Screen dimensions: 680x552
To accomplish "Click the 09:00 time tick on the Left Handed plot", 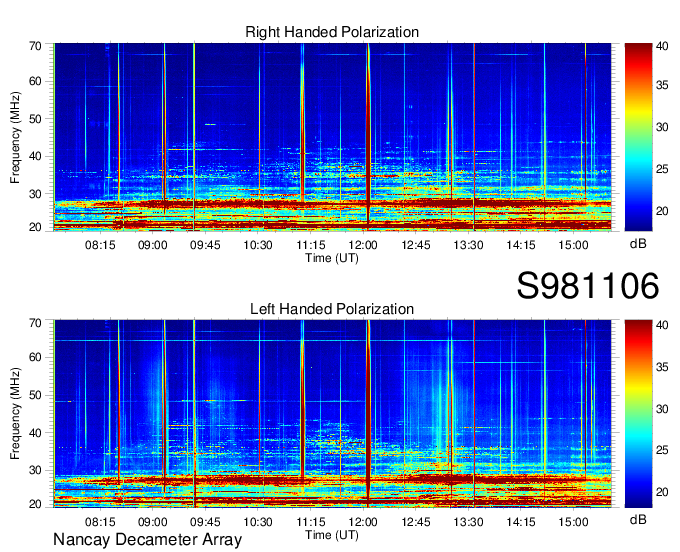I will click(153, 522).
